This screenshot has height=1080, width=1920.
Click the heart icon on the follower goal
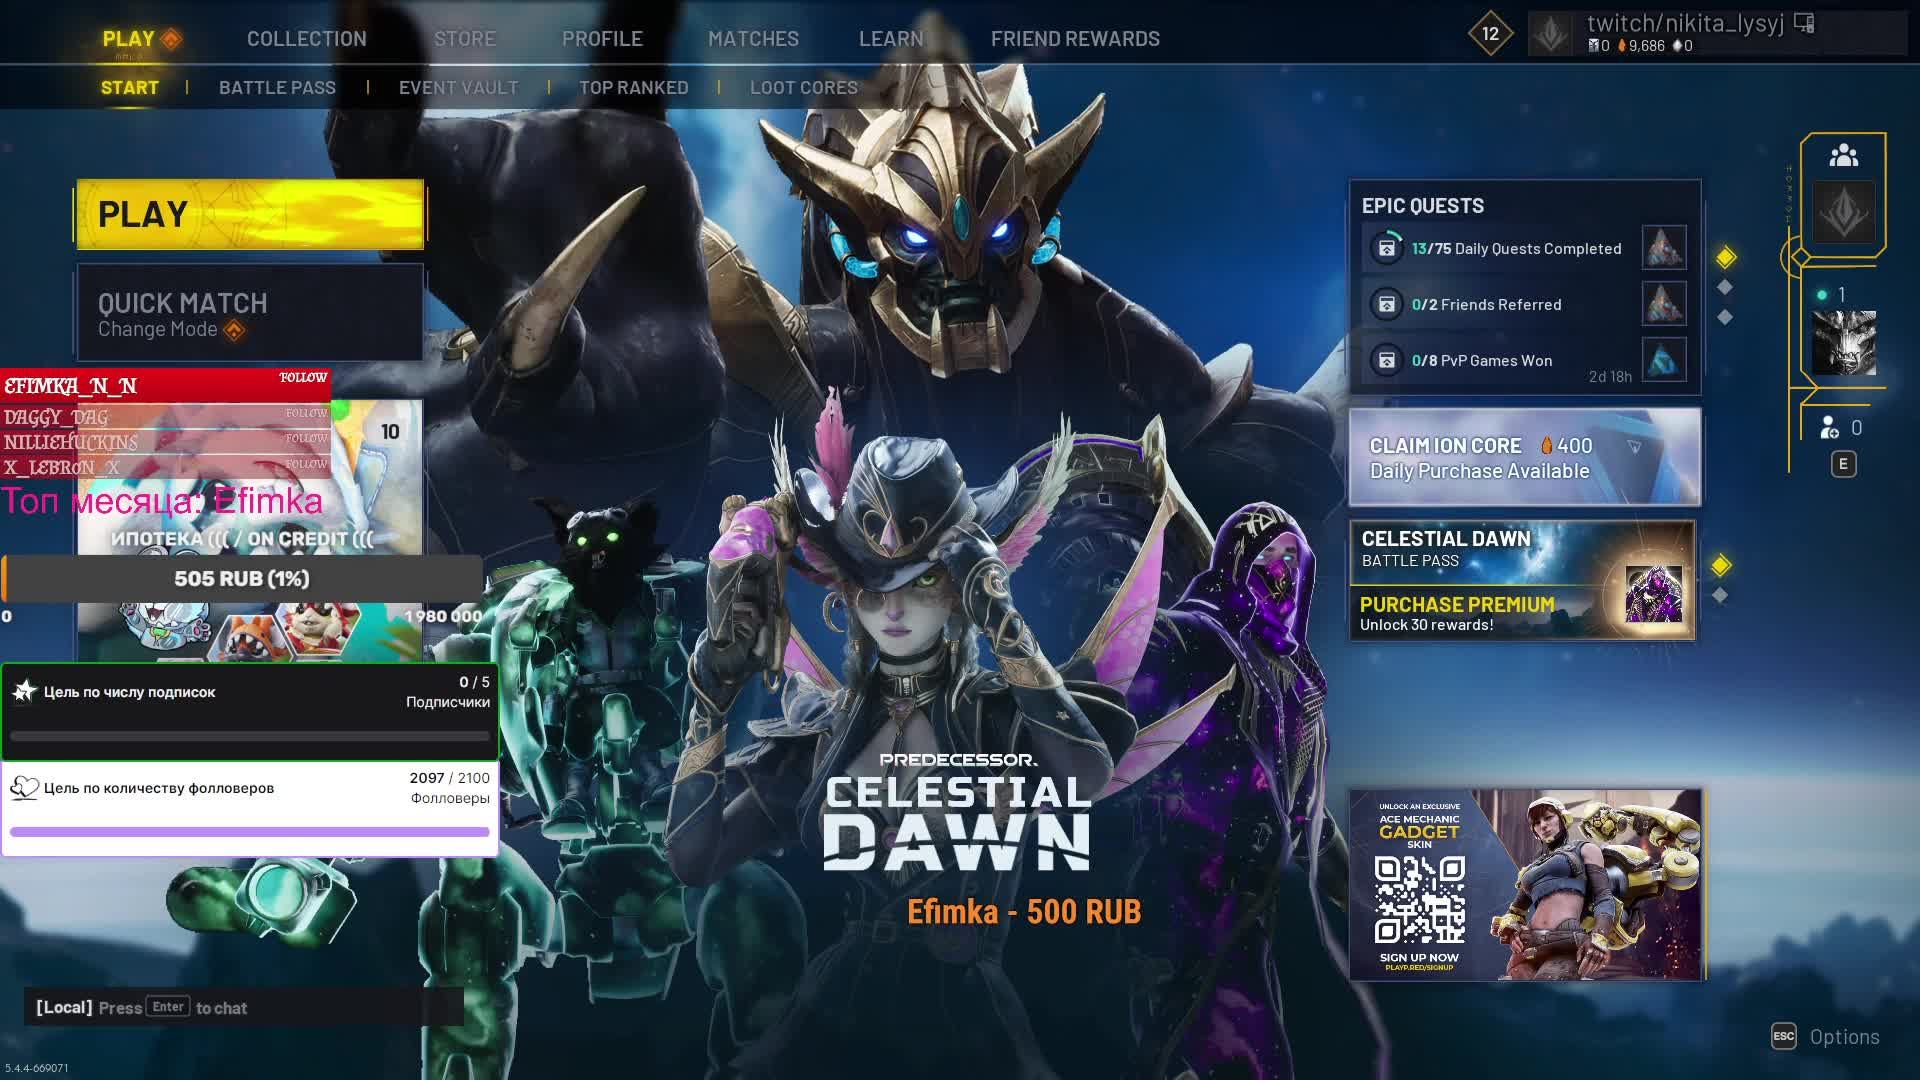pyautogui.click(x=24, y=788)
